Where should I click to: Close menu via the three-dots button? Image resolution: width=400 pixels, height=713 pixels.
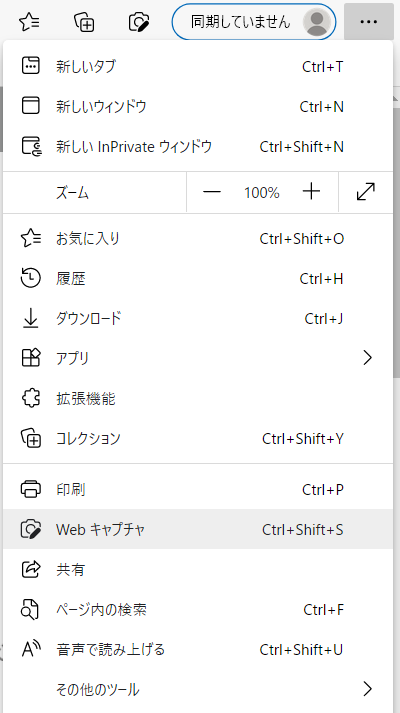point(368,21)
